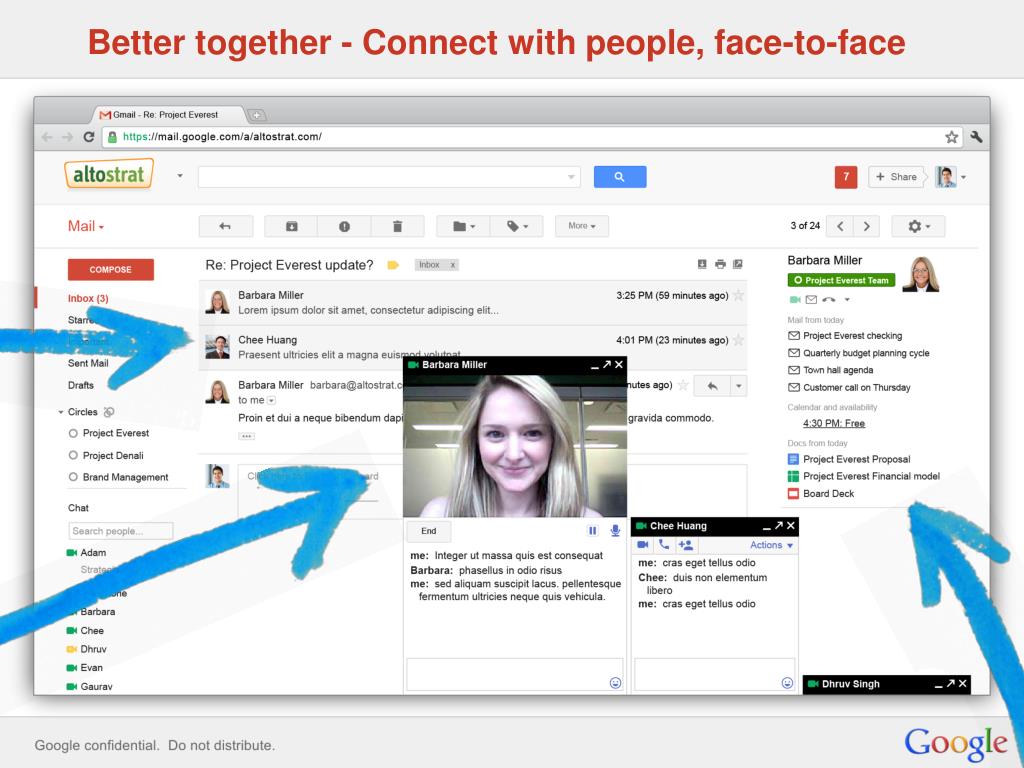Pop out the Barbara Miller chat window

607,364
